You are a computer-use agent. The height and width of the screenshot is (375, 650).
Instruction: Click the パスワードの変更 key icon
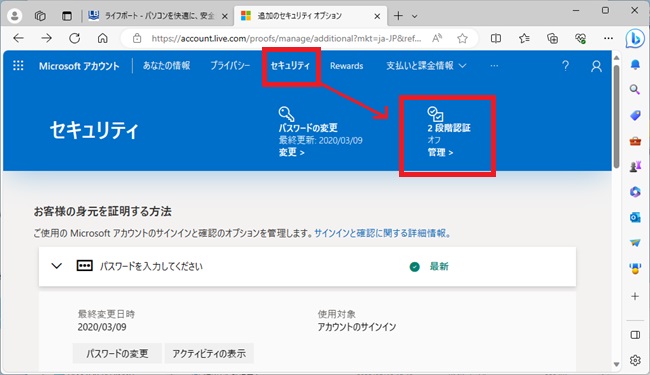coord(286,114)
